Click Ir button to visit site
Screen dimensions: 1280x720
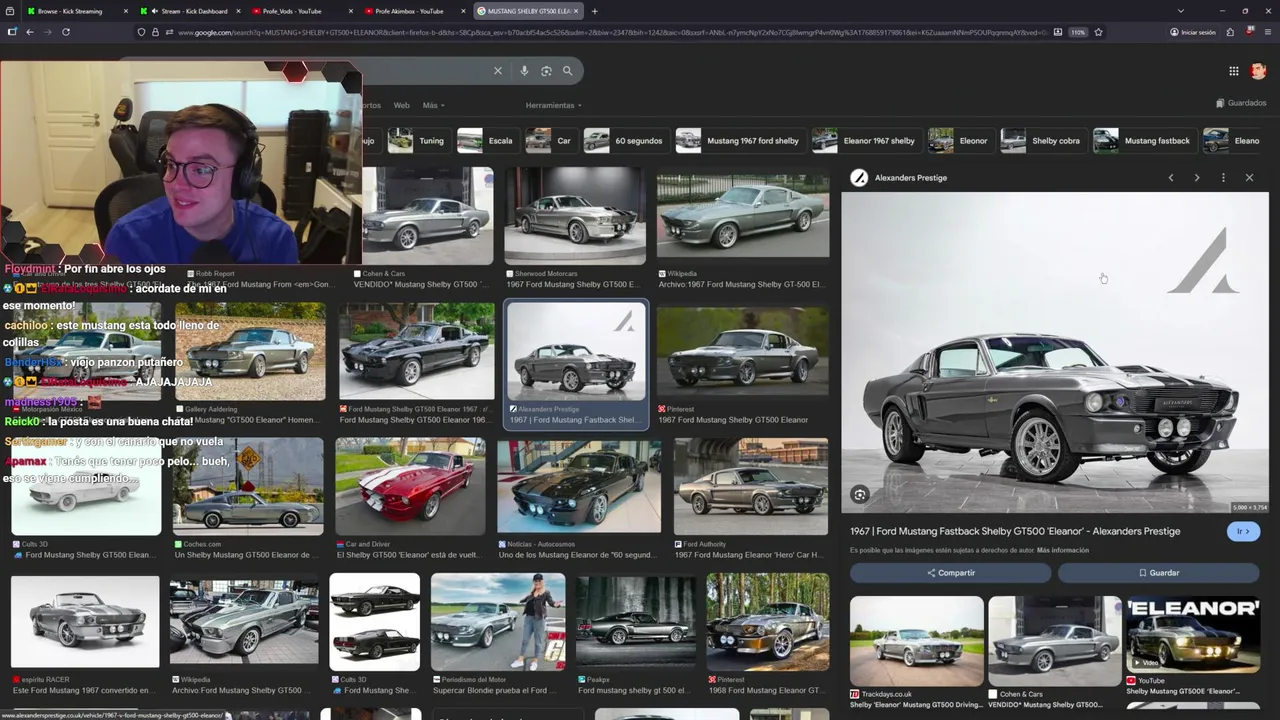pos(1243,531)
